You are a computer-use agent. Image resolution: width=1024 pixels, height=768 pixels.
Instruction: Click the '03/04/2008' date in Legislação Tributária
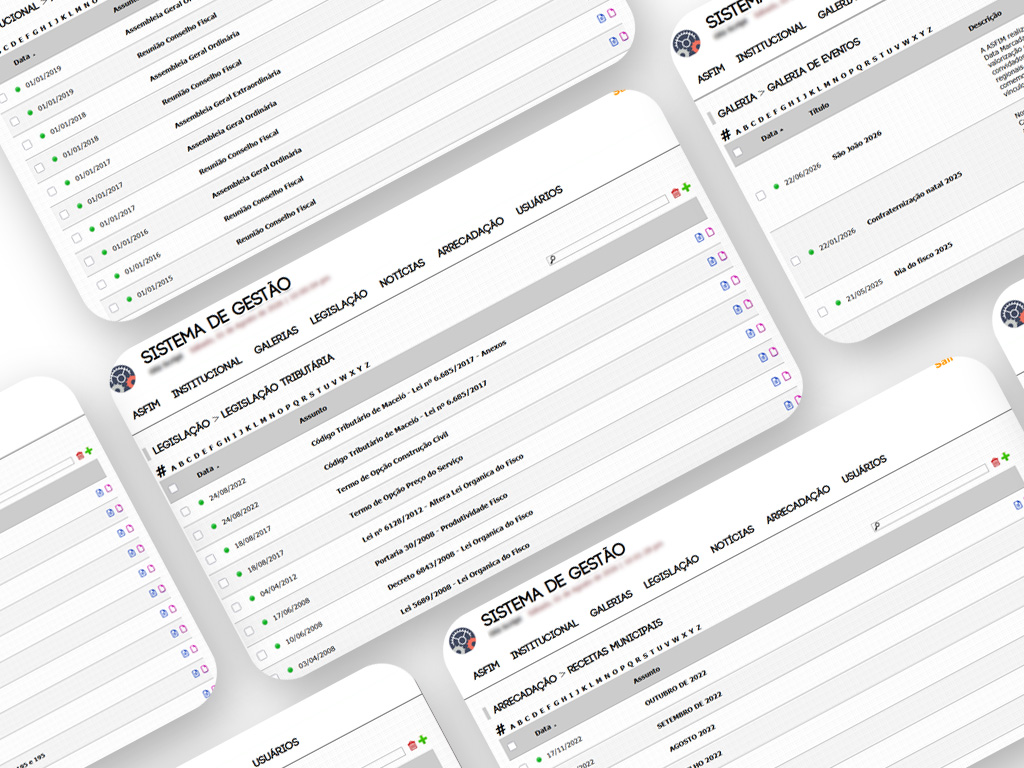click(317, 658)
